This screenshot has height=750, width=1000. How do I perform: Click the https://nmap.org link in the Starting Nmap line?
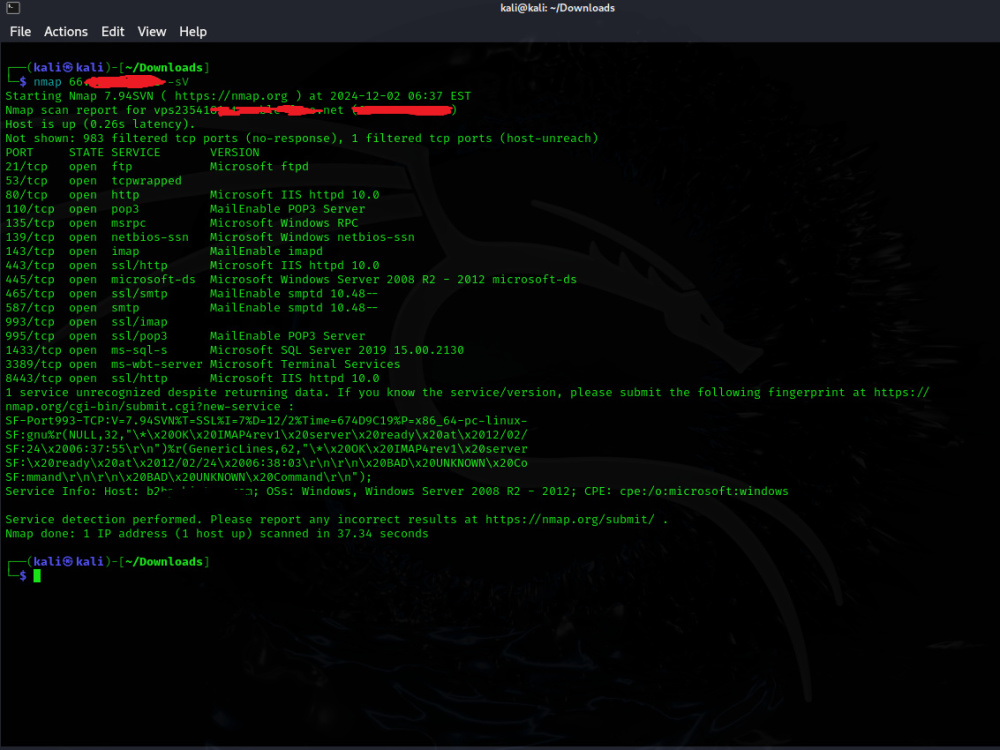point(231,96)
